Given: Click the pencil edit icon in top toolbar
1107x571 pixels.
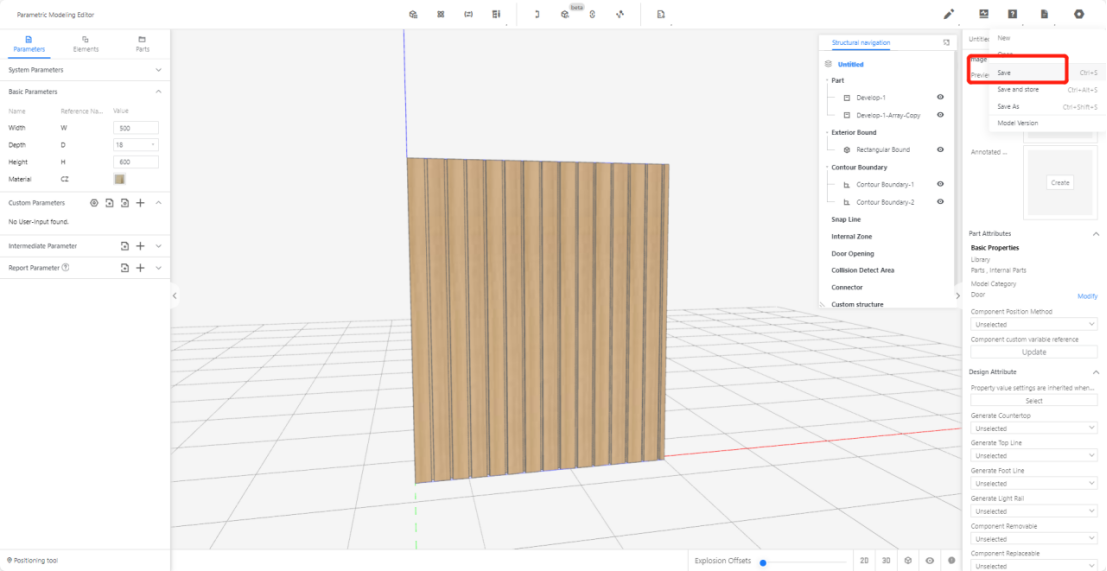Looking at the screenshot, I should tap(949, 14).
